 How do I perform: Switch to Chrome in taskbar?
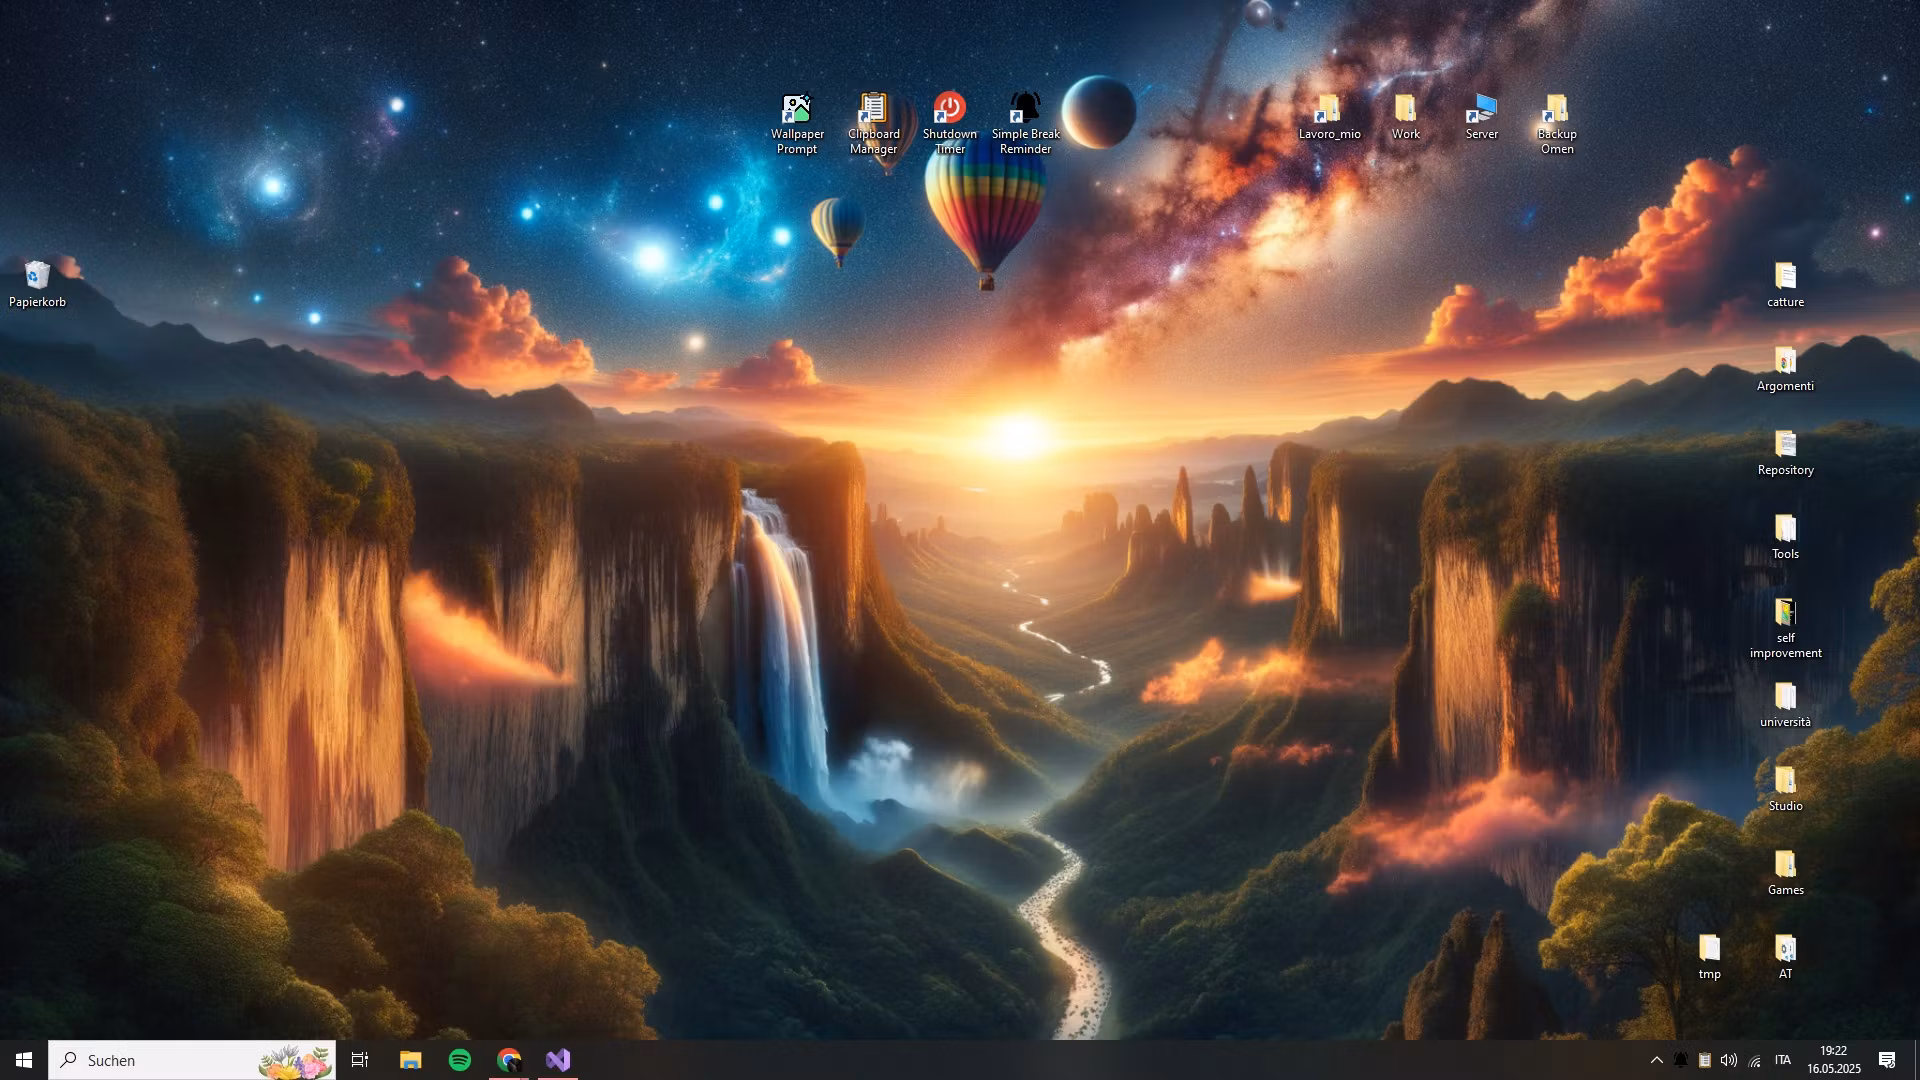click(x=509, y=1060)
